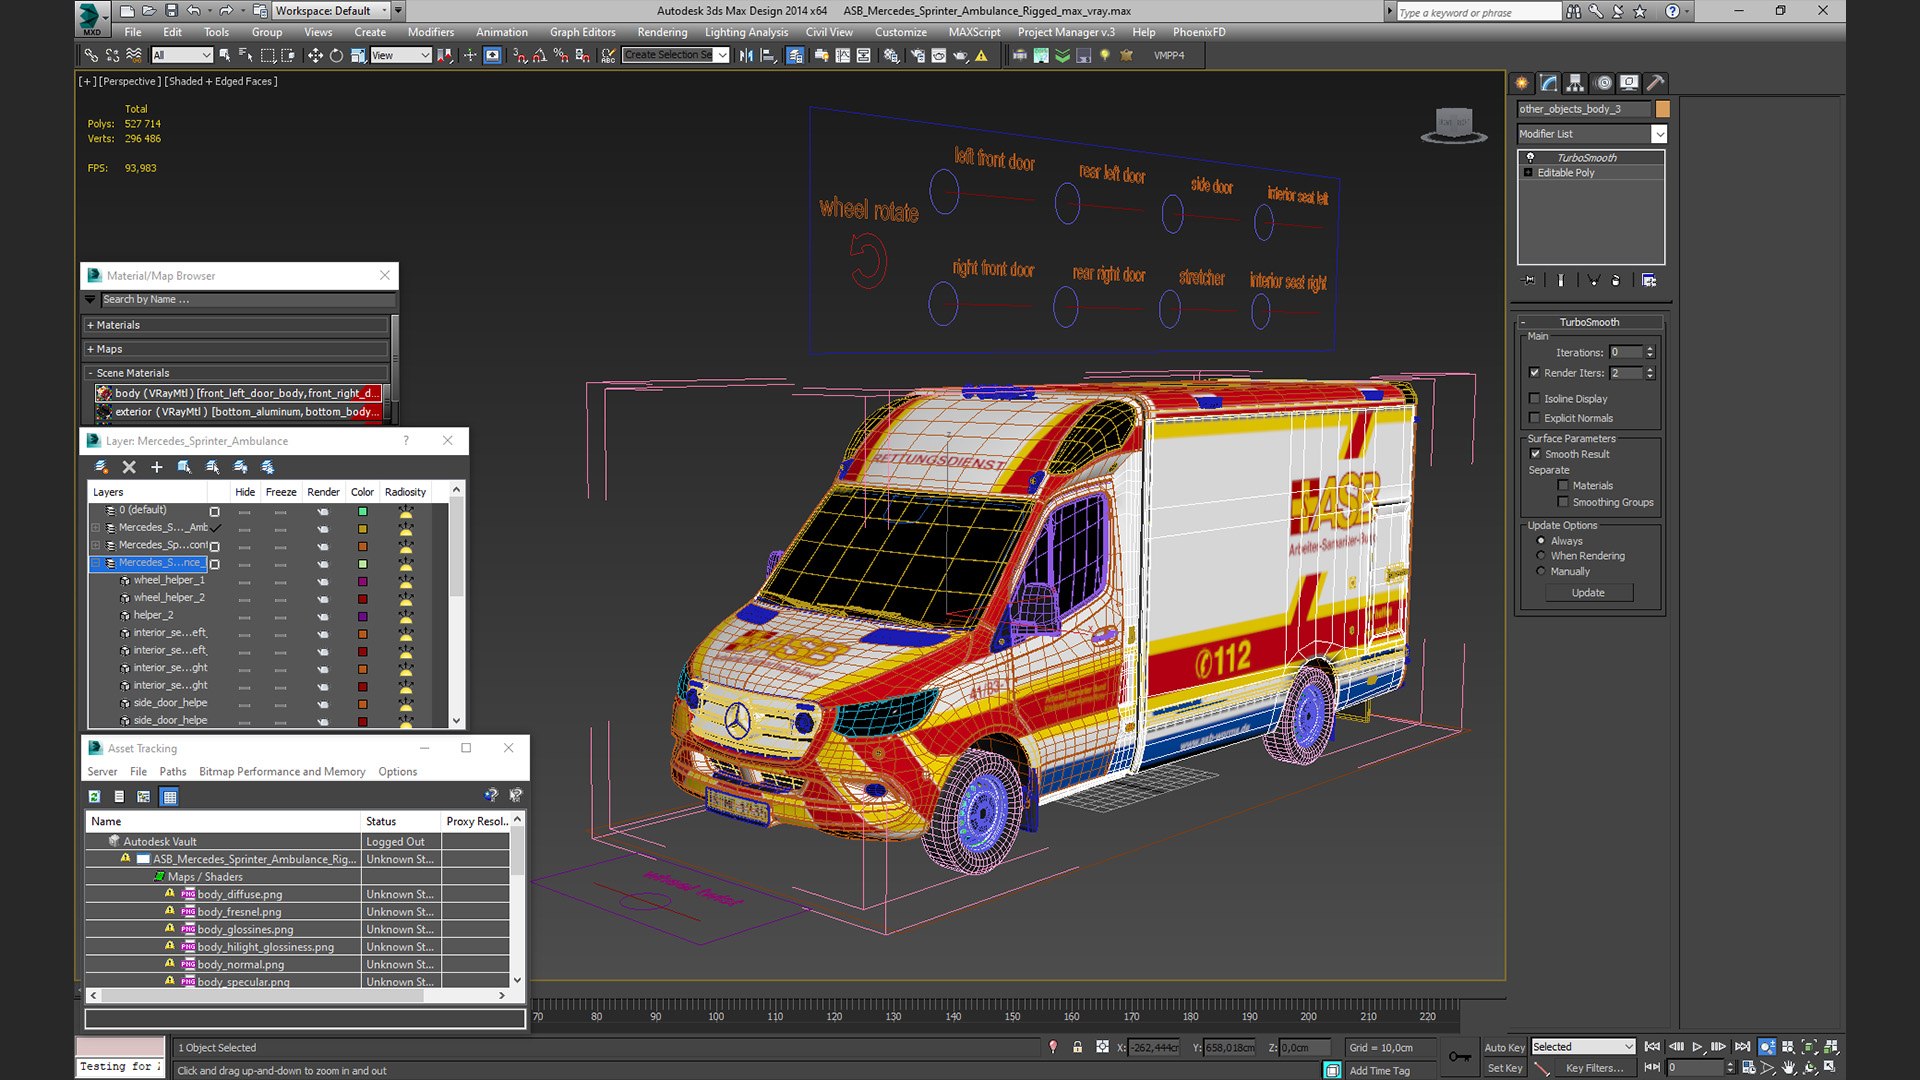The width and height of the screenshot is (1920, 1080).
Task: Enable Separate by Materials checkbox
Action: pyautogui.click(x=1563, y=486)
